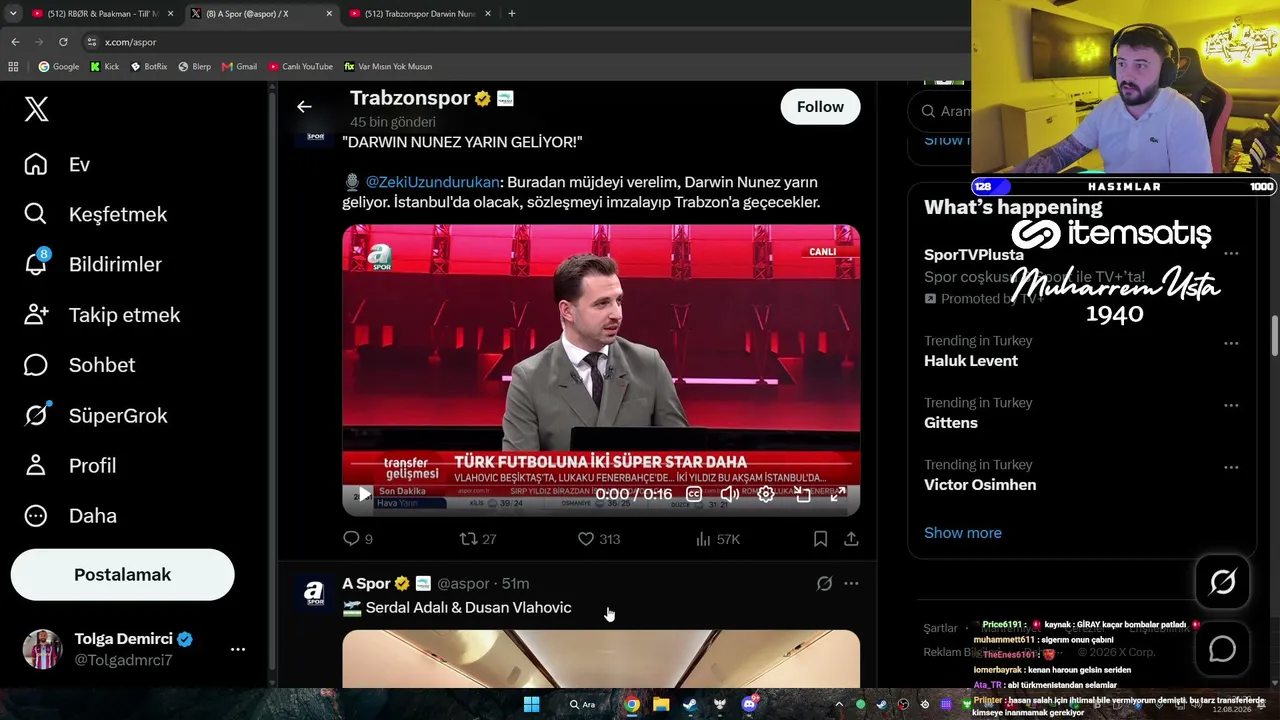Expand the video to fullscreen
1280x720 pixels.
(x=838, y=494)
